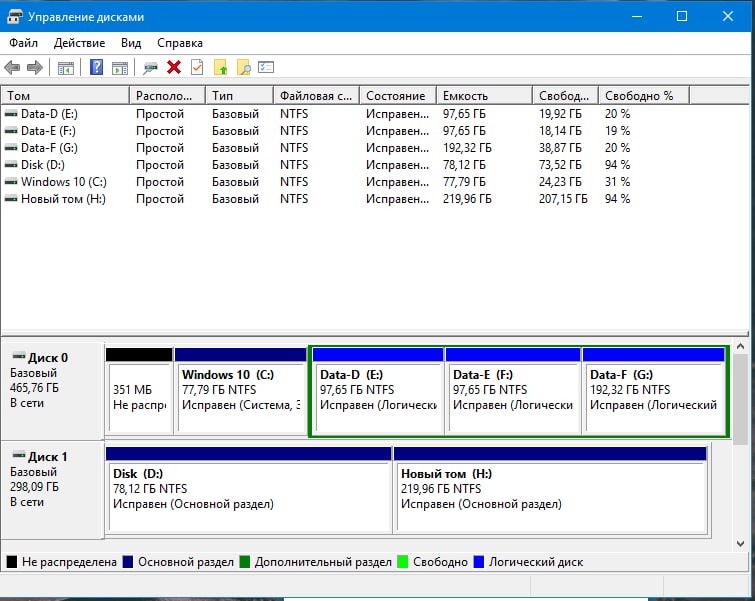The height and width of the screenshot is (601, 755).
Task: Select the Новый том (H:) partition block
Action: (550, 490)
